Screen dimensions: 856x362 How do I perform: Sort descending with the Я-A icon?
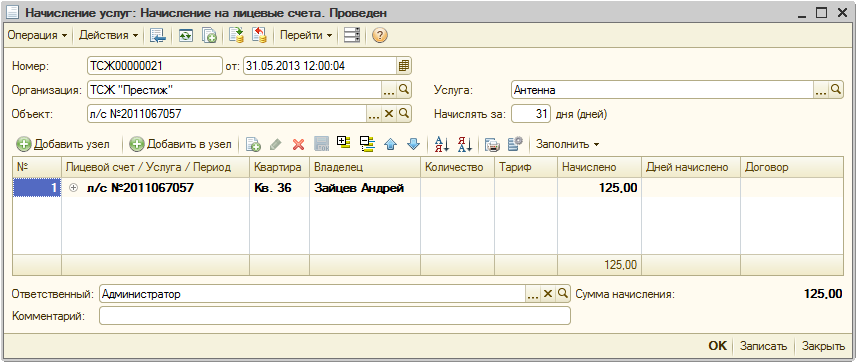click(x=465, y=144)
